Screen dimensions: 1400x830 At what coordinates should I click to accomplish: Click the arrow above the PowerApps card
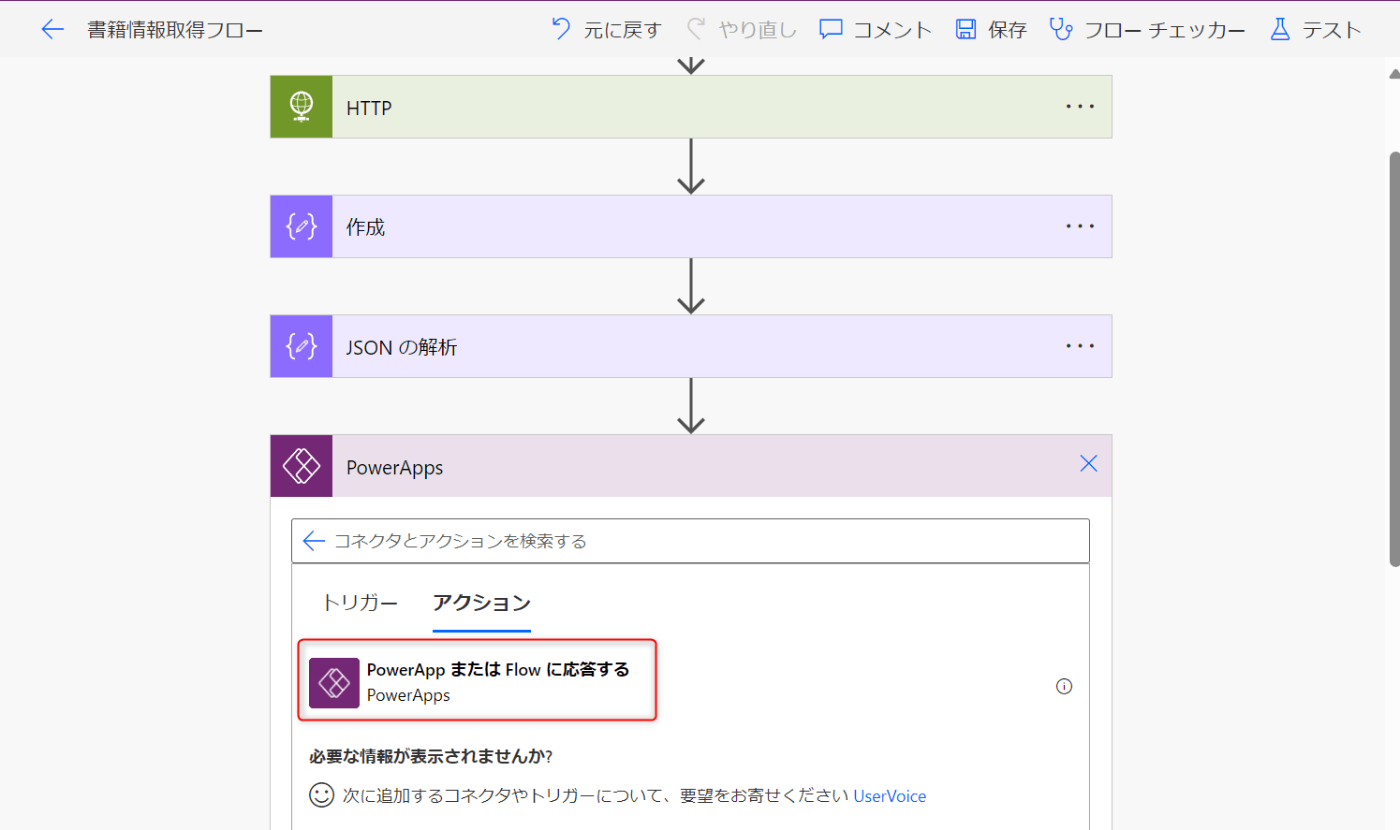pyautogui.click(x=691, y=407)
